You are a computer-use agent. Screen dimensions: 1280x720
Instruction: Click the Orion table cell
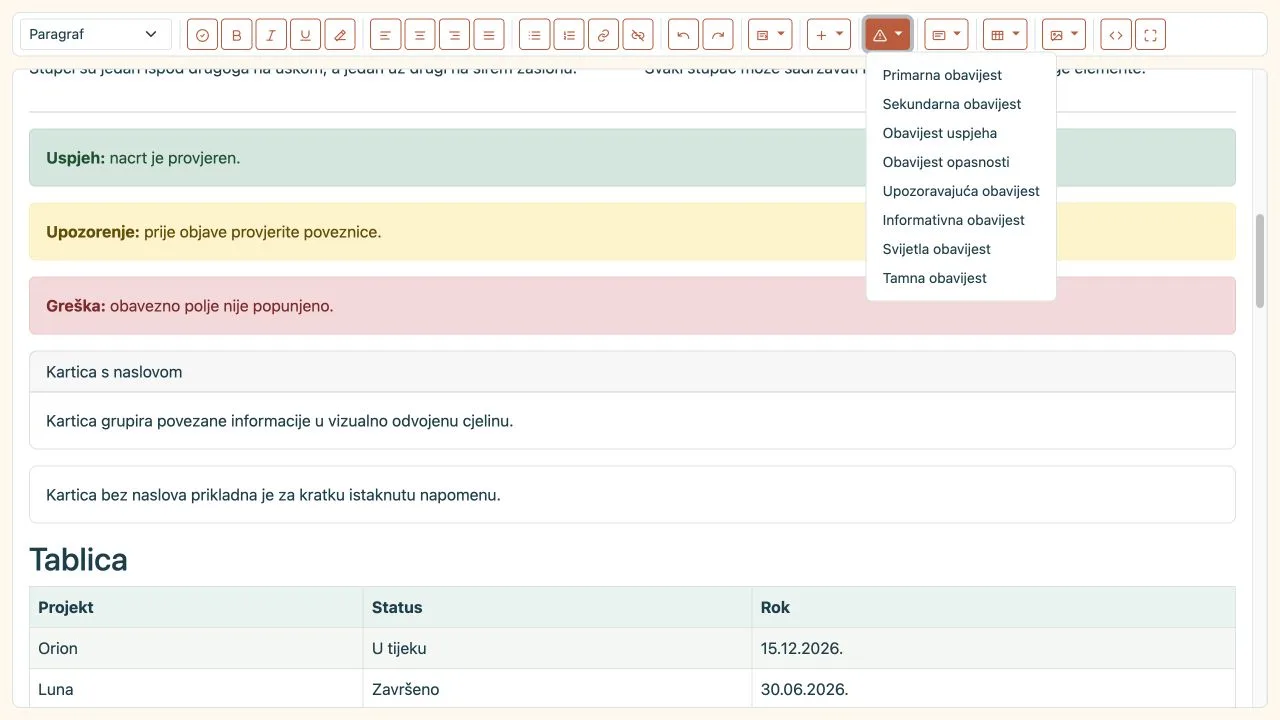pos(196,648)
